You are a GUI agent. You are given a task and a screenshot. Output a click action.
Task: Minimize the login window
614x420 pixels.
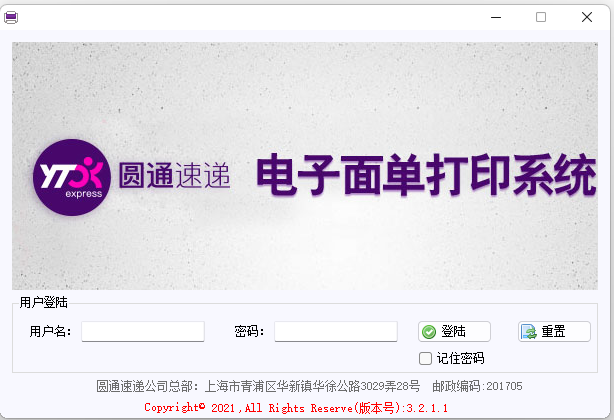tap(496, 17)
